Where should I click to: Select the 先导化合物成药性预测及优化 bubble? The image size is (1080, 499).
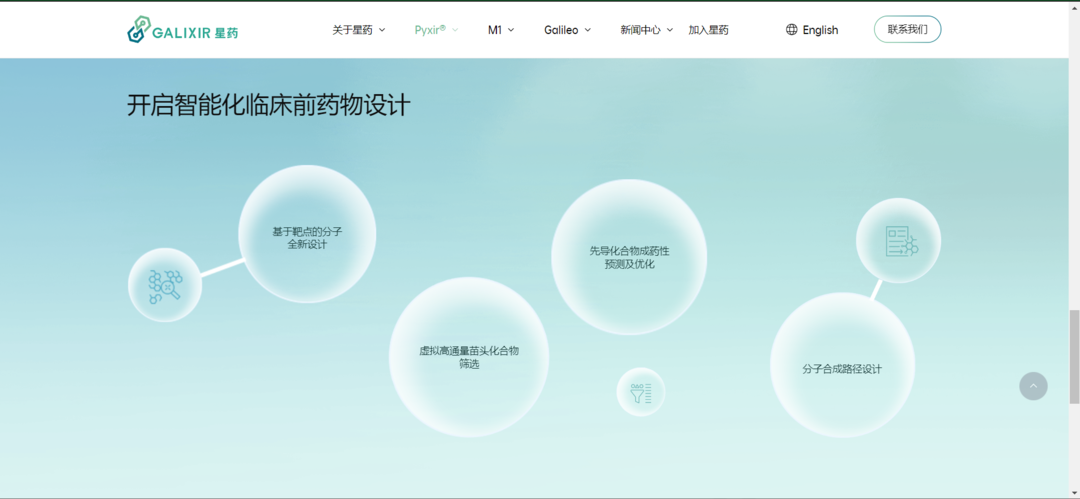tap(629, 257)
